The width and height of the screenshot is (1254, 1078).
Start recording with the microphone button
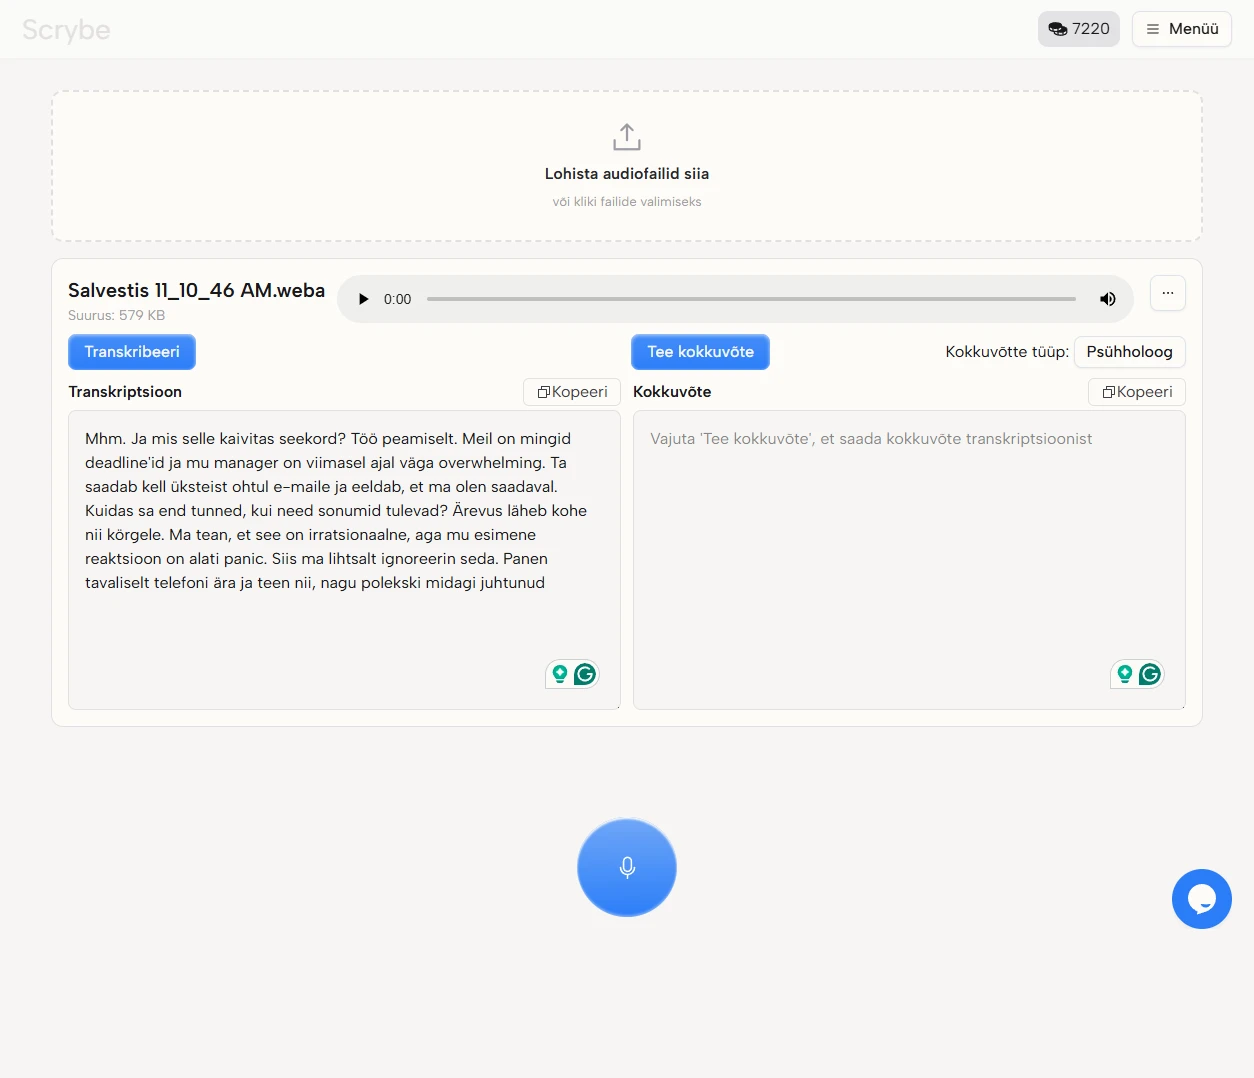(627, 867)
